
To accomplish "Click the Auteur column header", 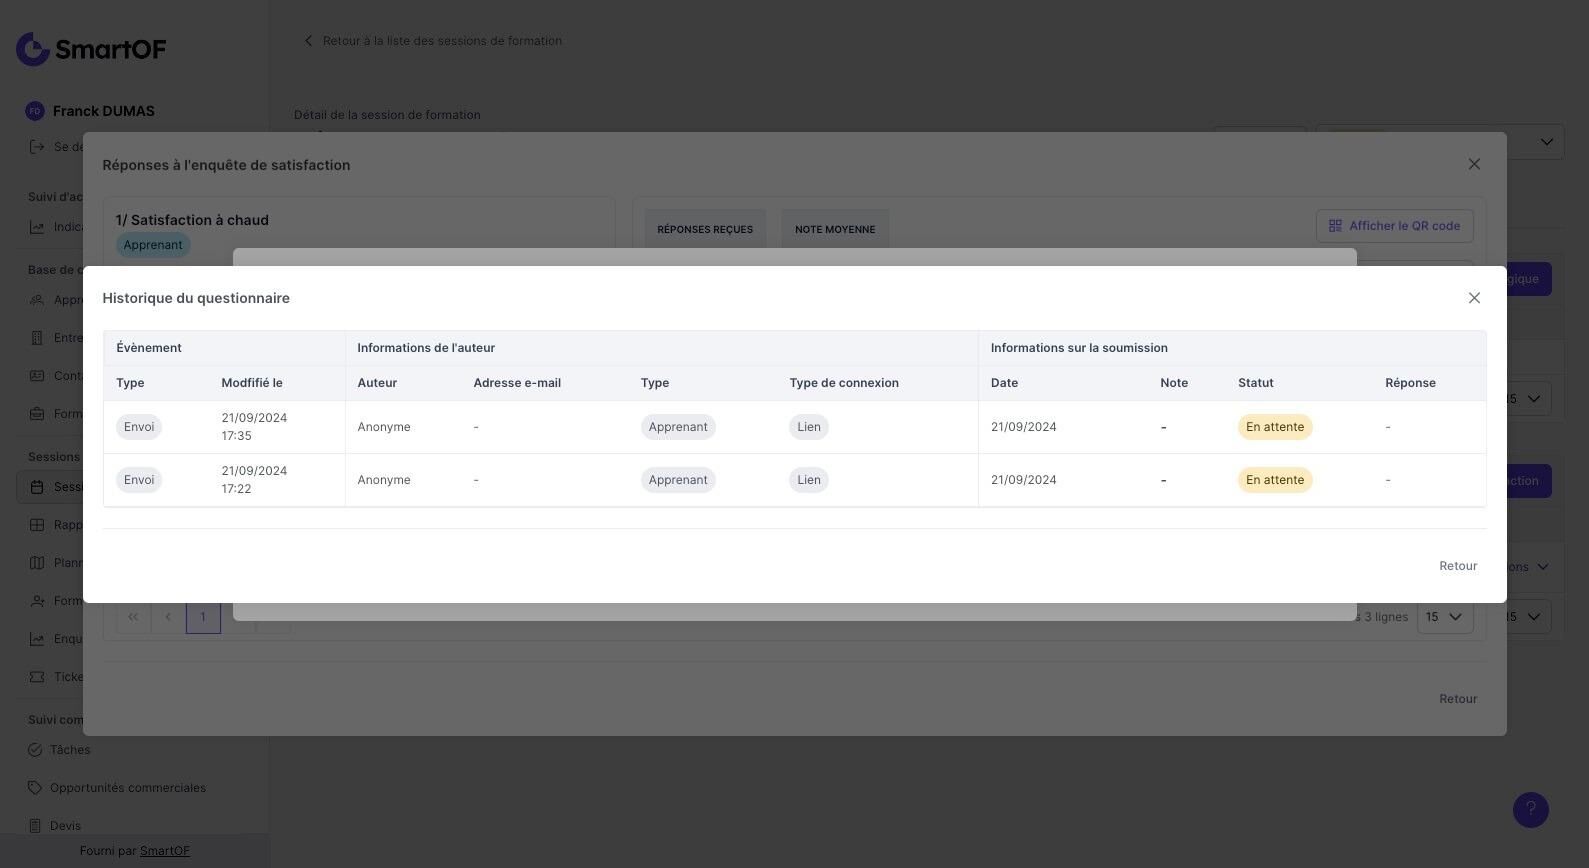I will 377,383.
